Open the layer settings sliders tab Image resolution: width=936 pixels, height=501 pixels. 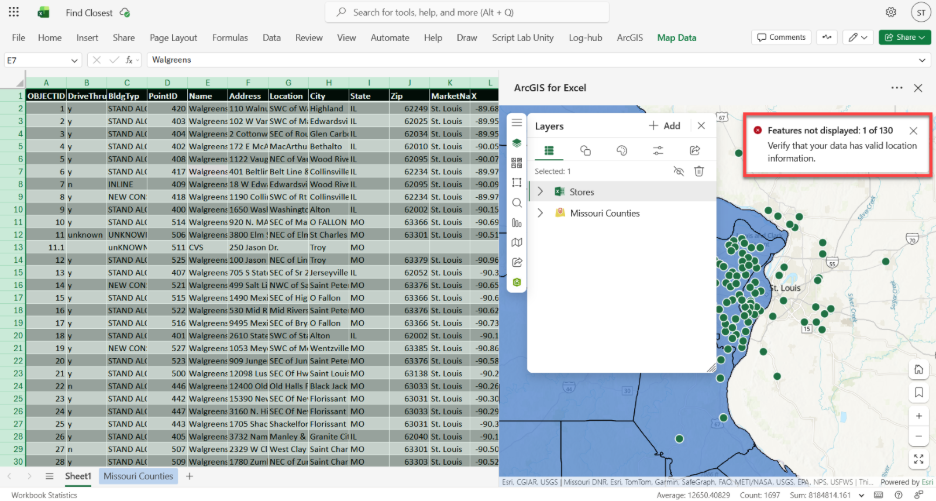658,150
